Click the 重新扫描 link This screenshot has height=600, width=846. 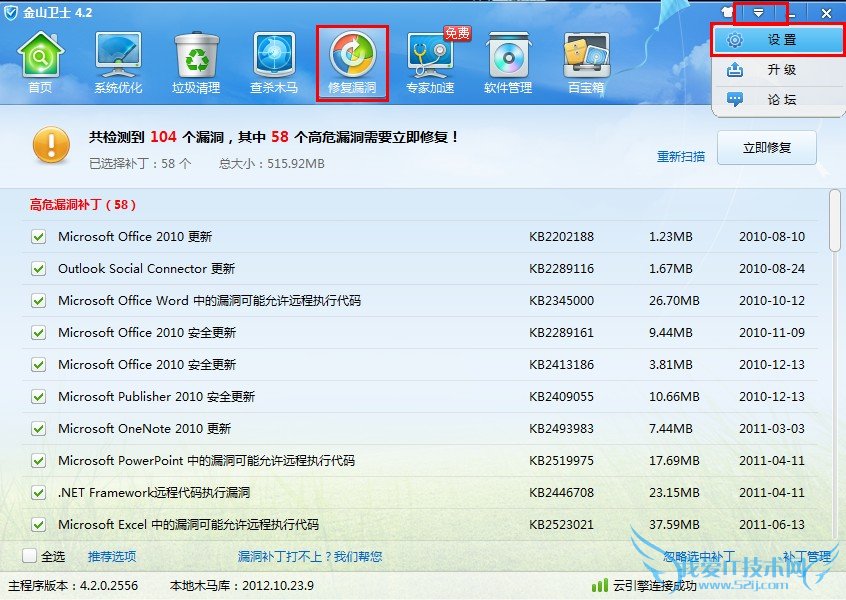coord(681,156)
